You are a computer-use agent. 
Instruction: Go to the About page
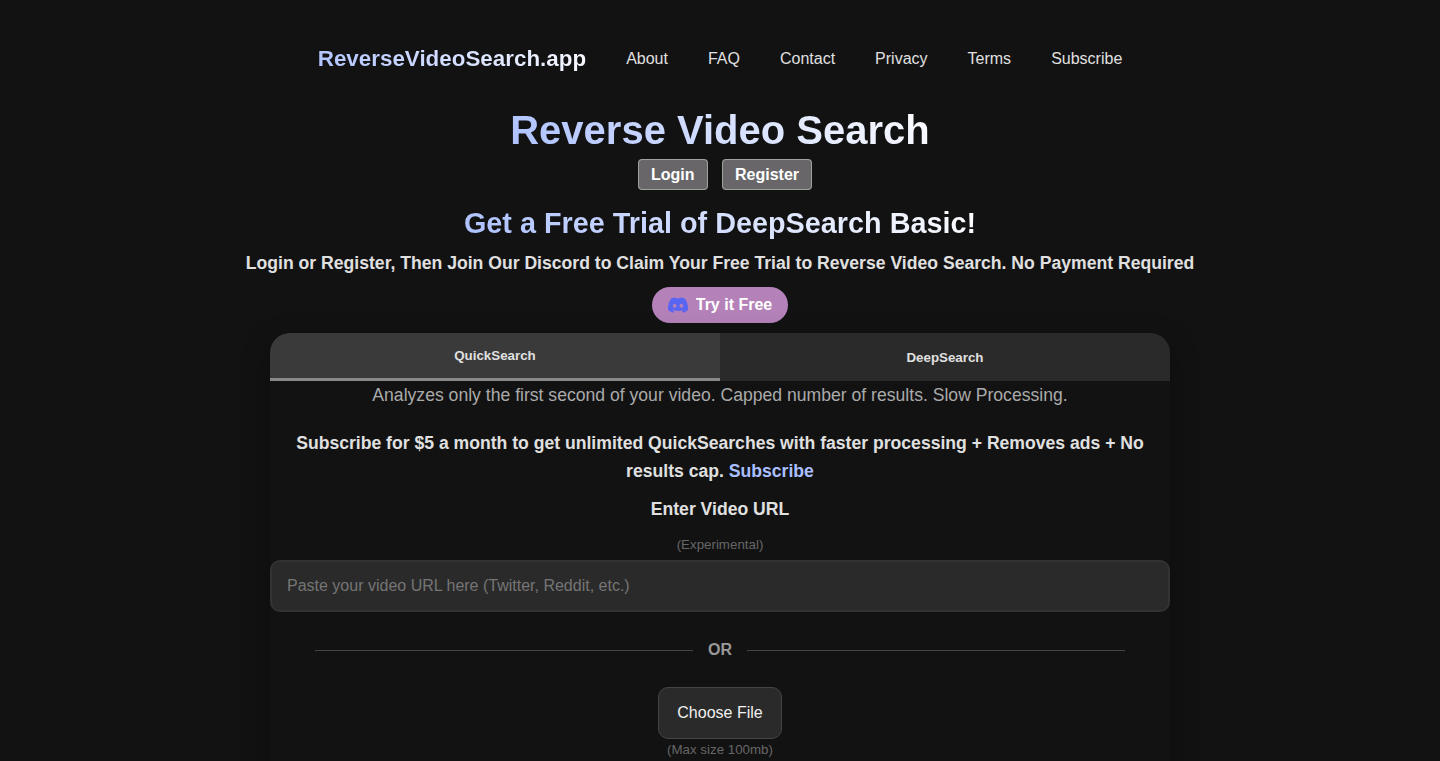coord(647,58)
